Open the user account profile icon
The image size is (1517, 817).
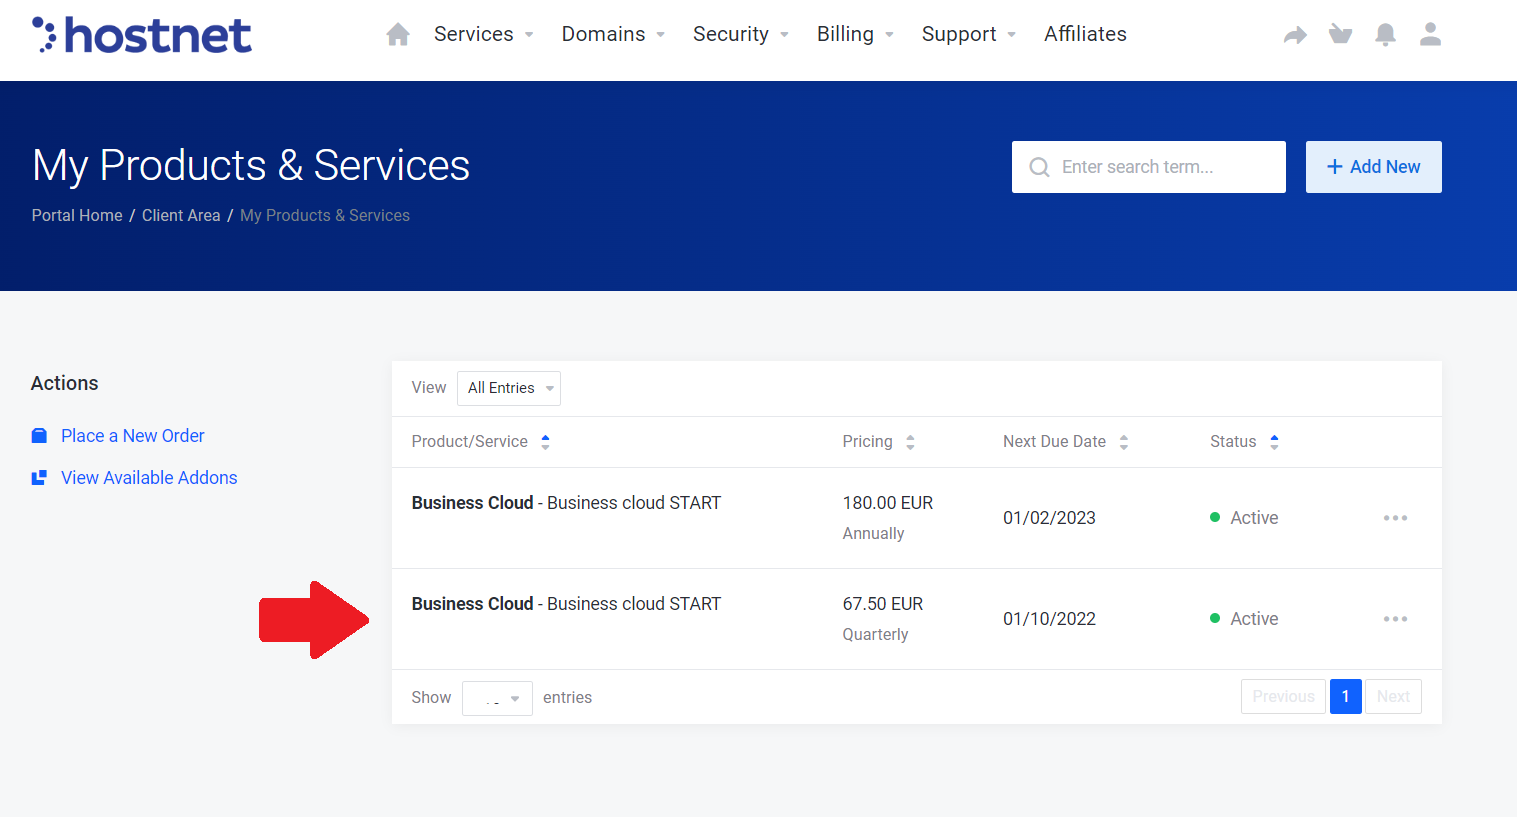1430,35
